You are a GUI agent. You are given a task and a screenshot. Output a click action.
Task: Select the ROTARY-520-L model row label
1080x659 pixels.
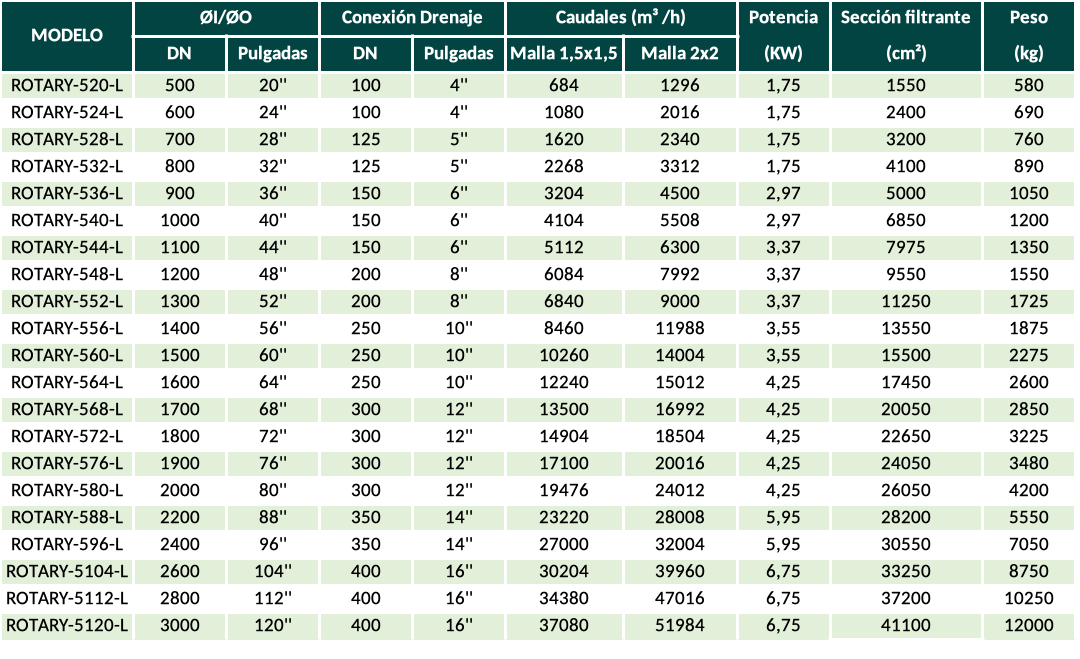[x=66, y=85]
